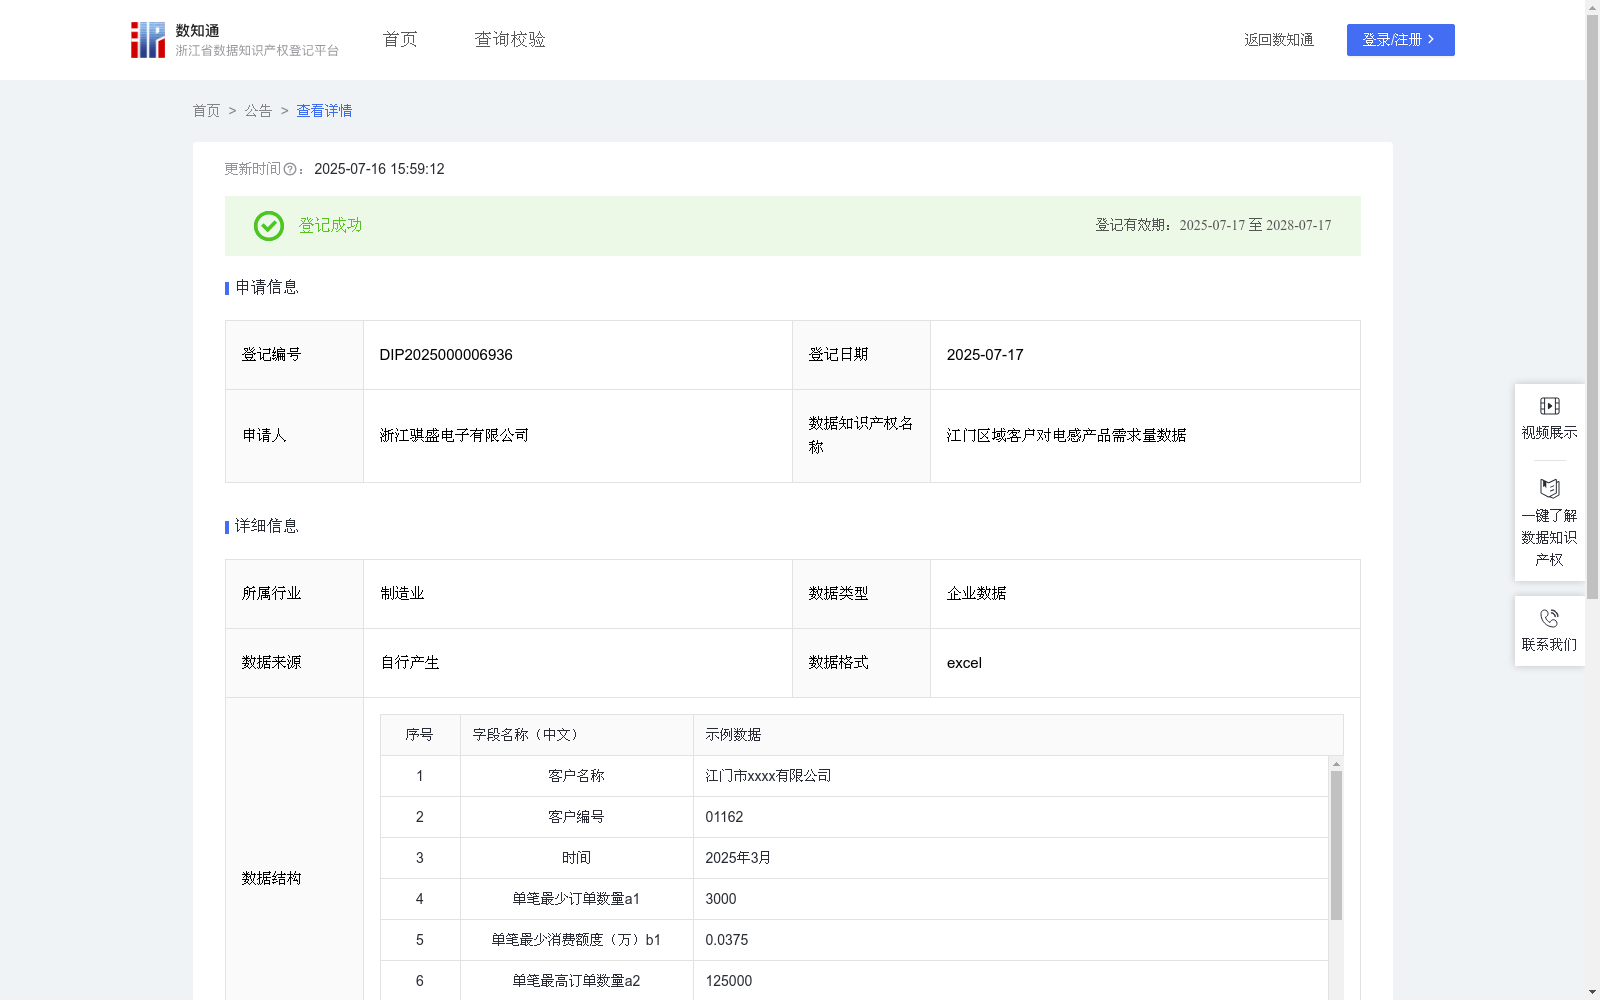This screenshot has width=1600, height=1000.
Task: Click the 登记编号 label cell
Action: (294, 355)
